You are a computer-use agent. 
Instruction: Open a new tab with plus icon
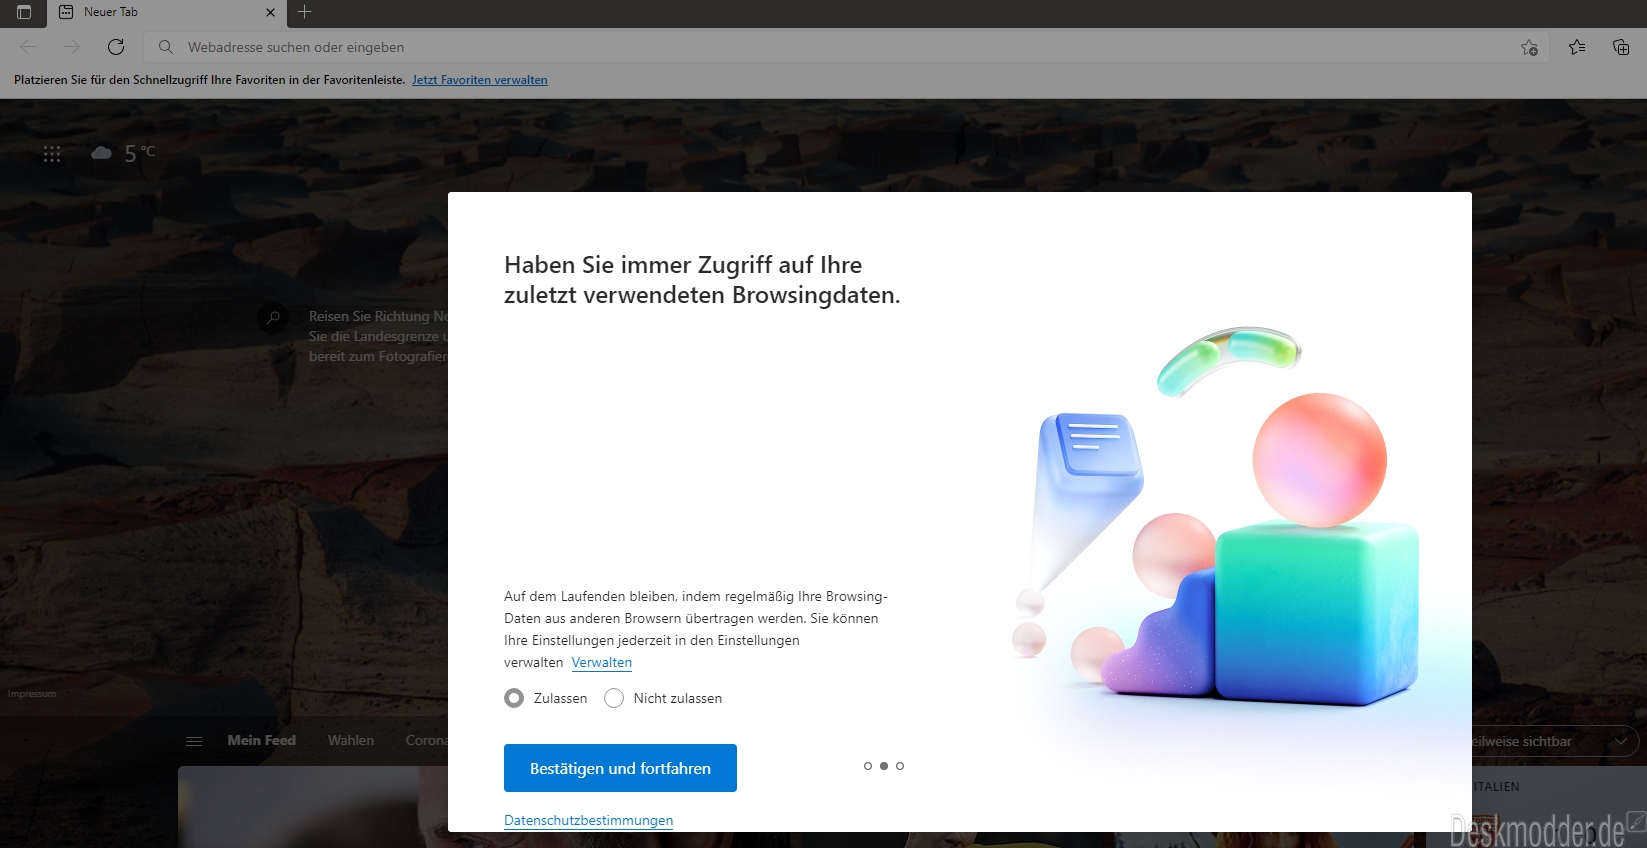tap(305, 12)
